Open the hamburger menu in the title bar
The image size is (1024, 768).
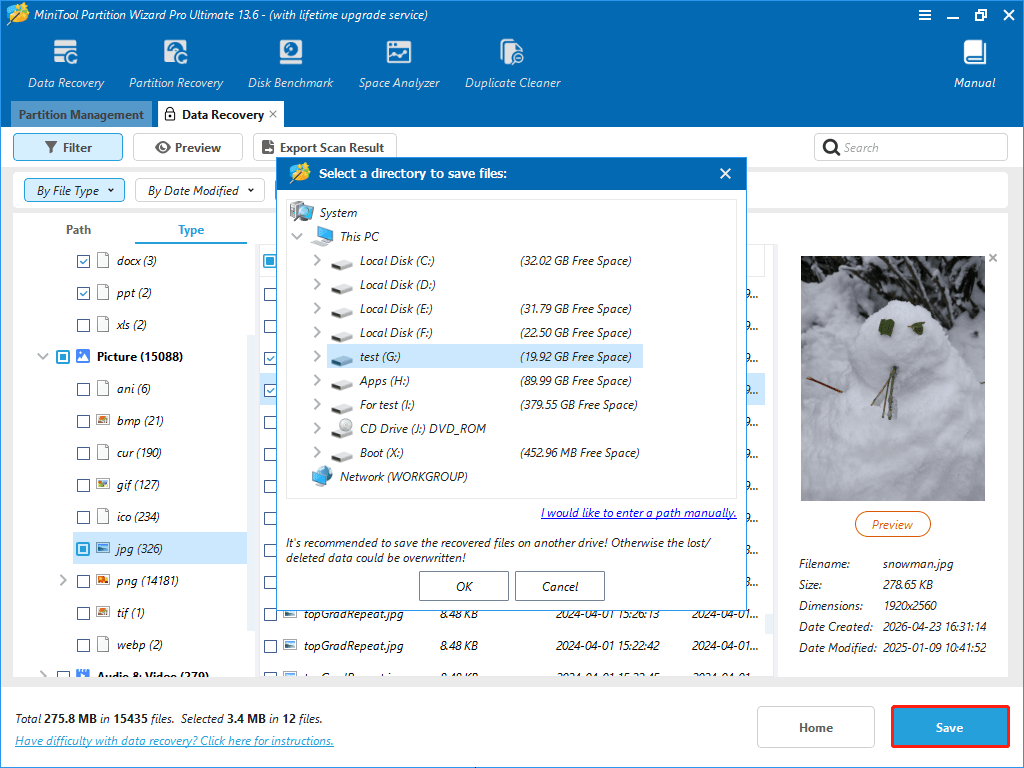pyautogui.click(x=925, y=15)
